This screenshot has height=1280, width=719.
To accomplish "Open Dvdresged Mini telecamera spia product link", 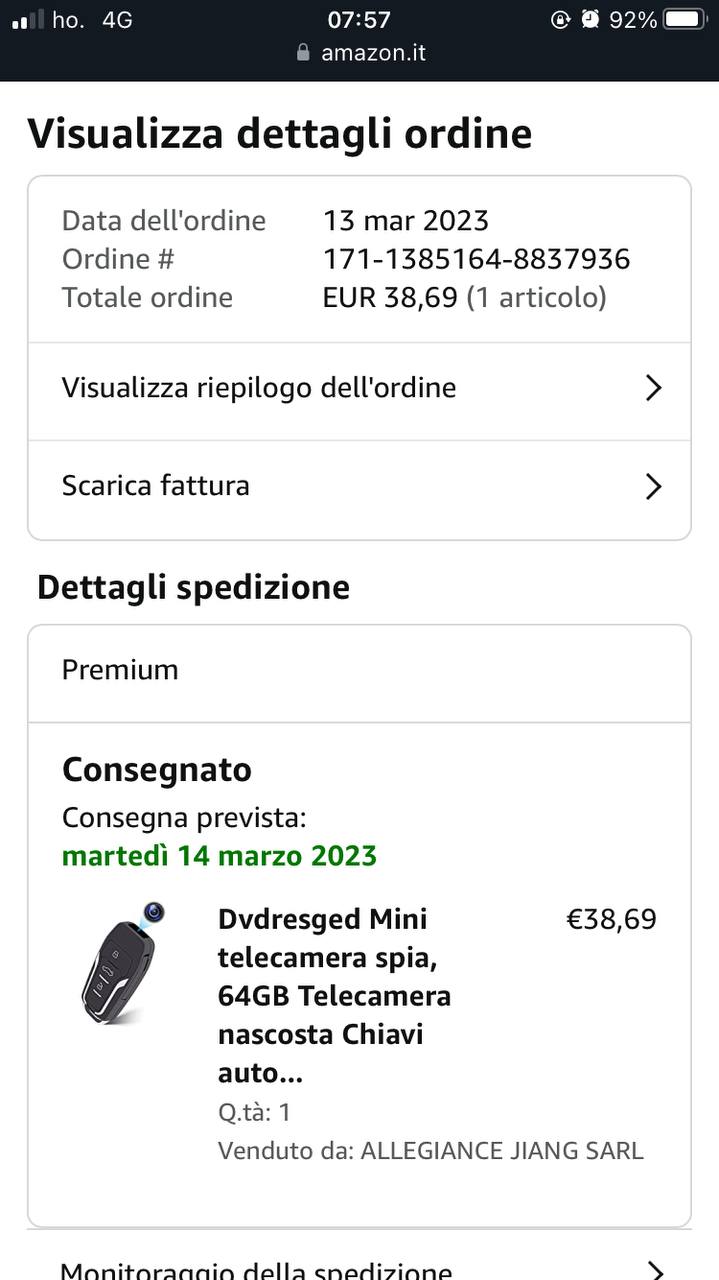I will pos(334,995).
